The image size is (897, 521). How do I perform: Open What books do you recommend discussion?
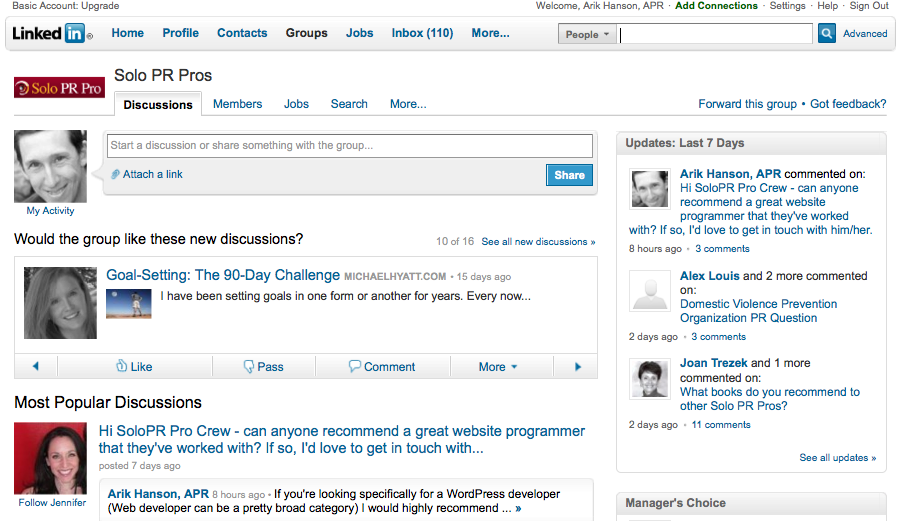pos(769,399)
